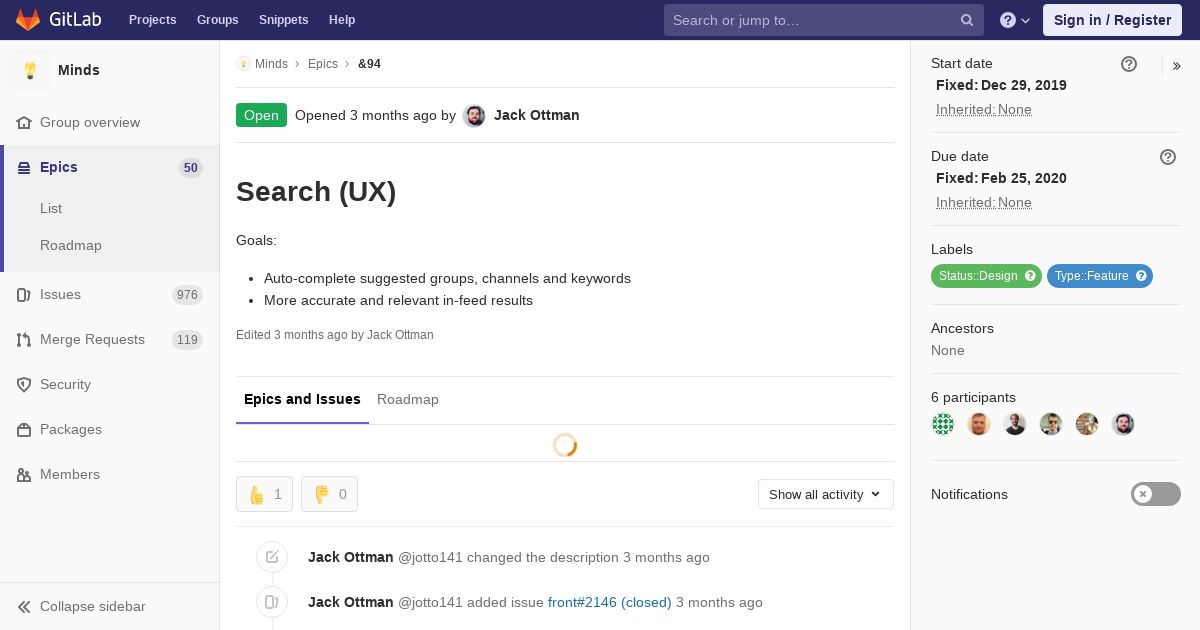This screenshot has width=1200, height=630.
Task: Click the Sign in / Register button
Action: click(1112, 20)
